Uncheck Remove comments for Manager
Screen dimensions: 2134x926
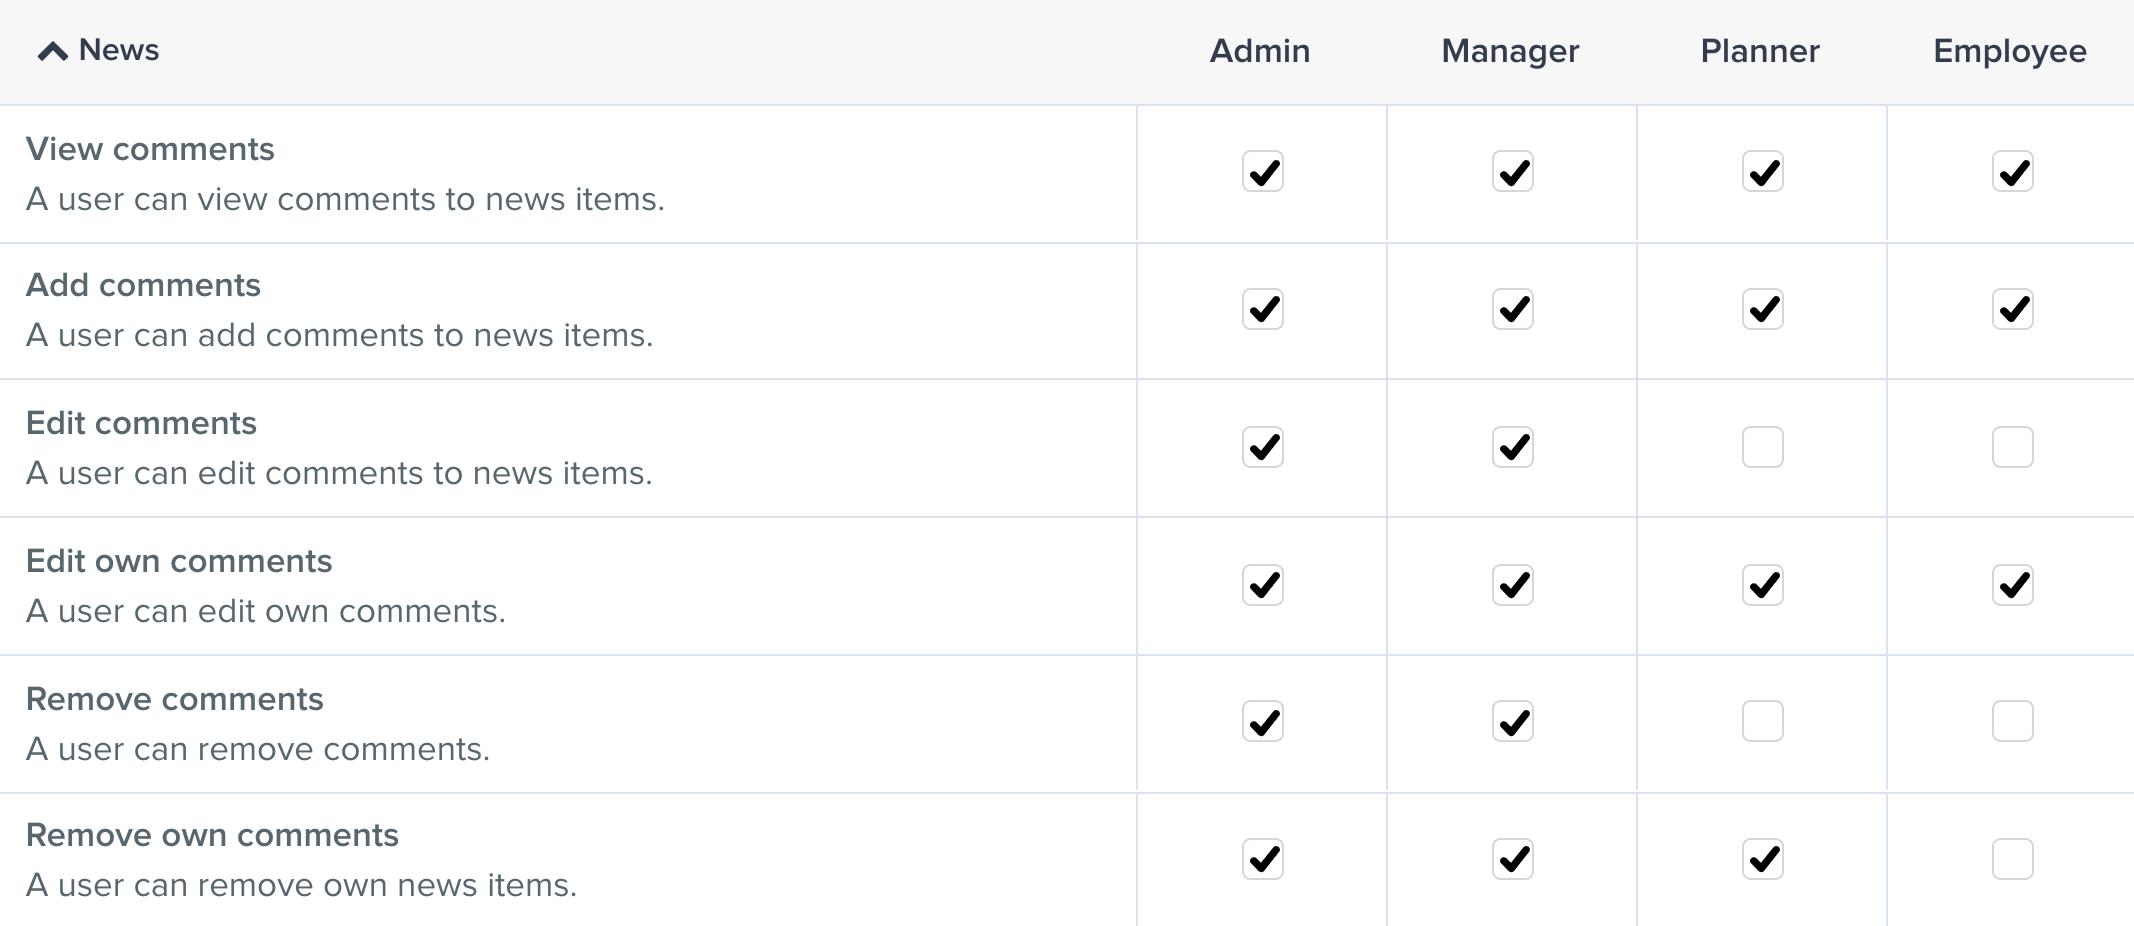point(1513,721)
